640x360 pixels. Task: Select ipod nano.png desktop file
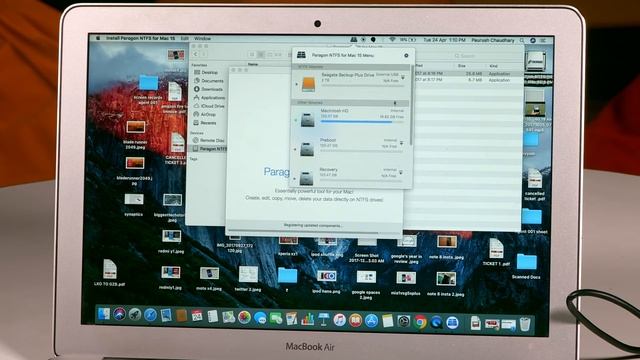326,282
